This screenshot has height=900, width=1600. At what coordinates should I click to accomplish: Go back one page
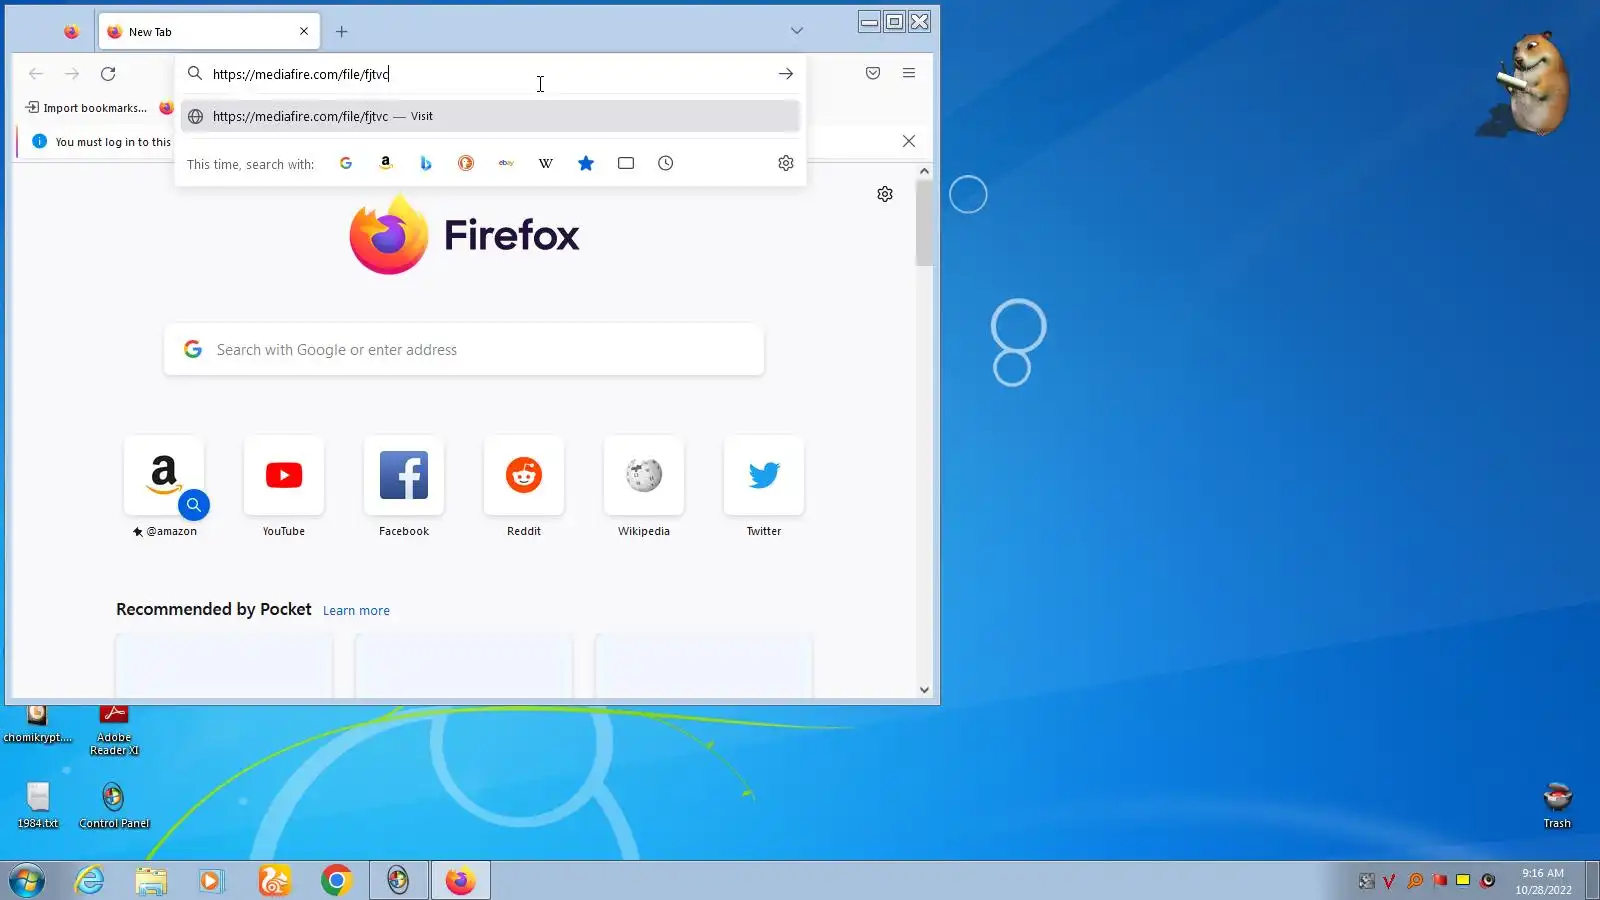coord(36,73)
